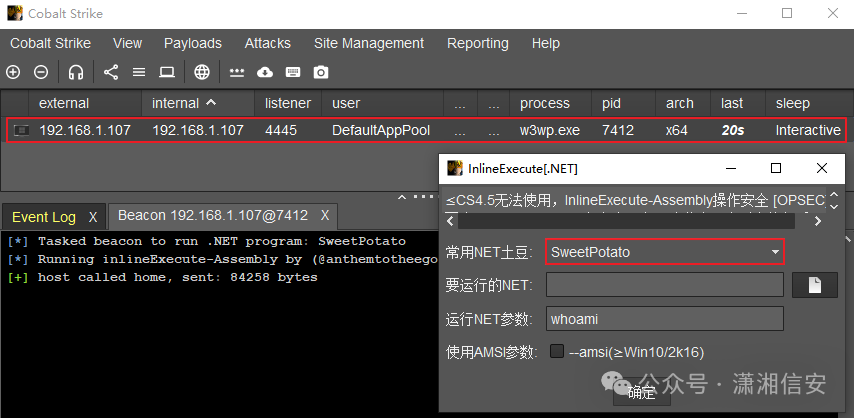This screenshot has height=418, width=854.
Task: Open downloaded files via the cloud icon
Action: (265, 72)
